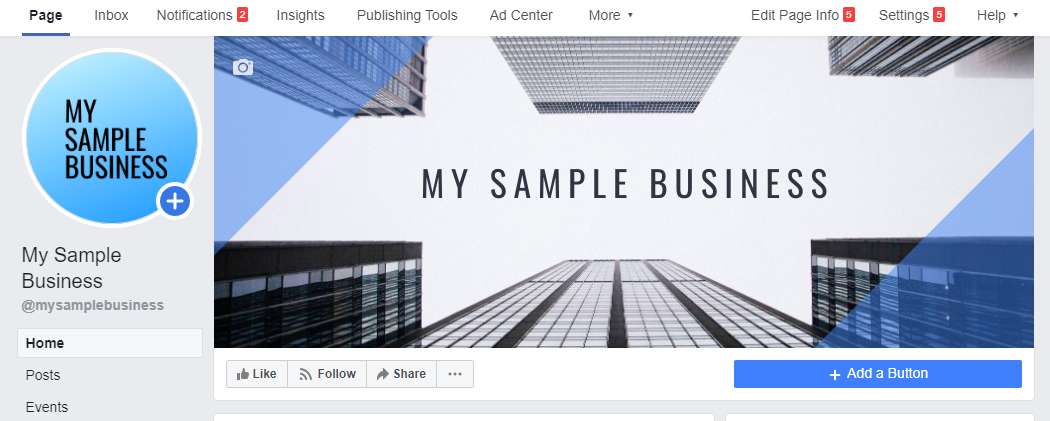Expand the More dropdown menu
The image size is (1050, 421).
(x=611, y=15)
